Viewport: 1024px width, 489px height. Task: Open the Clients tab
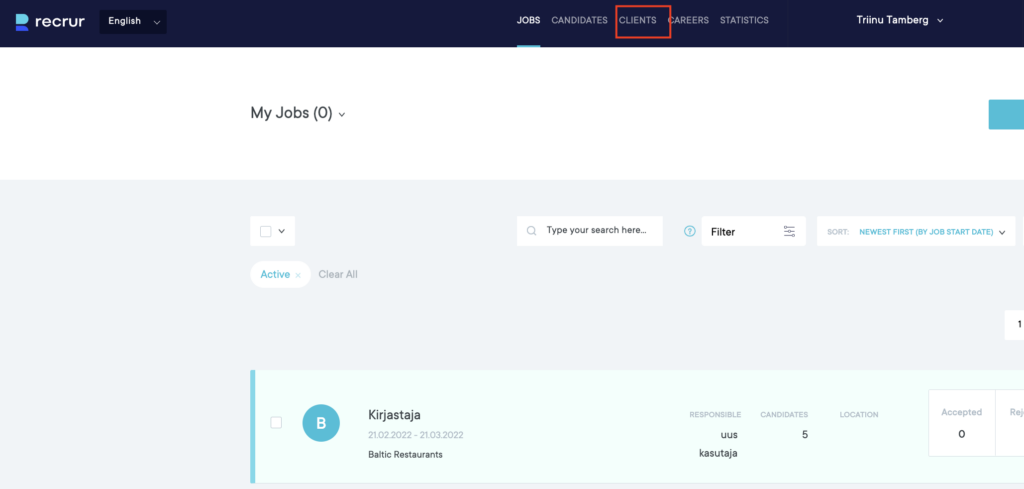[x=638, y=20]
